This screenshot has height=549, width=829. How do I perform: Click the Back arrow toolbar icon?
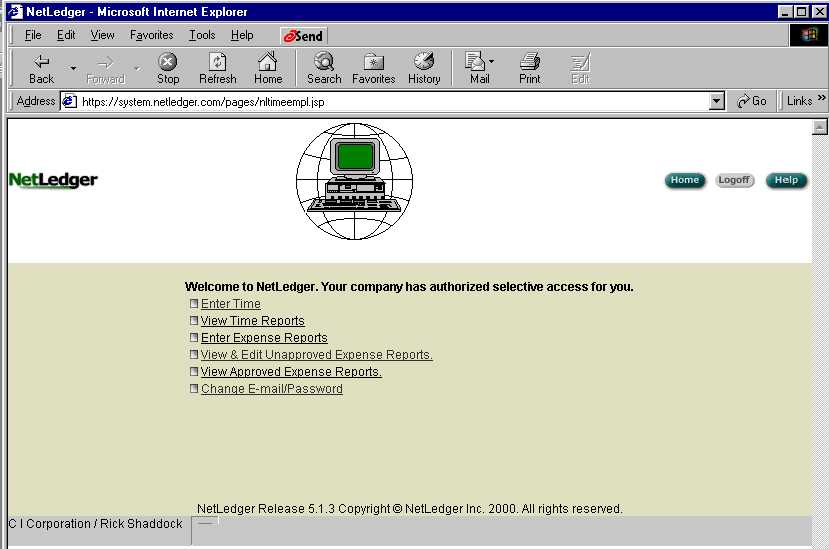[x=41, y=62]
